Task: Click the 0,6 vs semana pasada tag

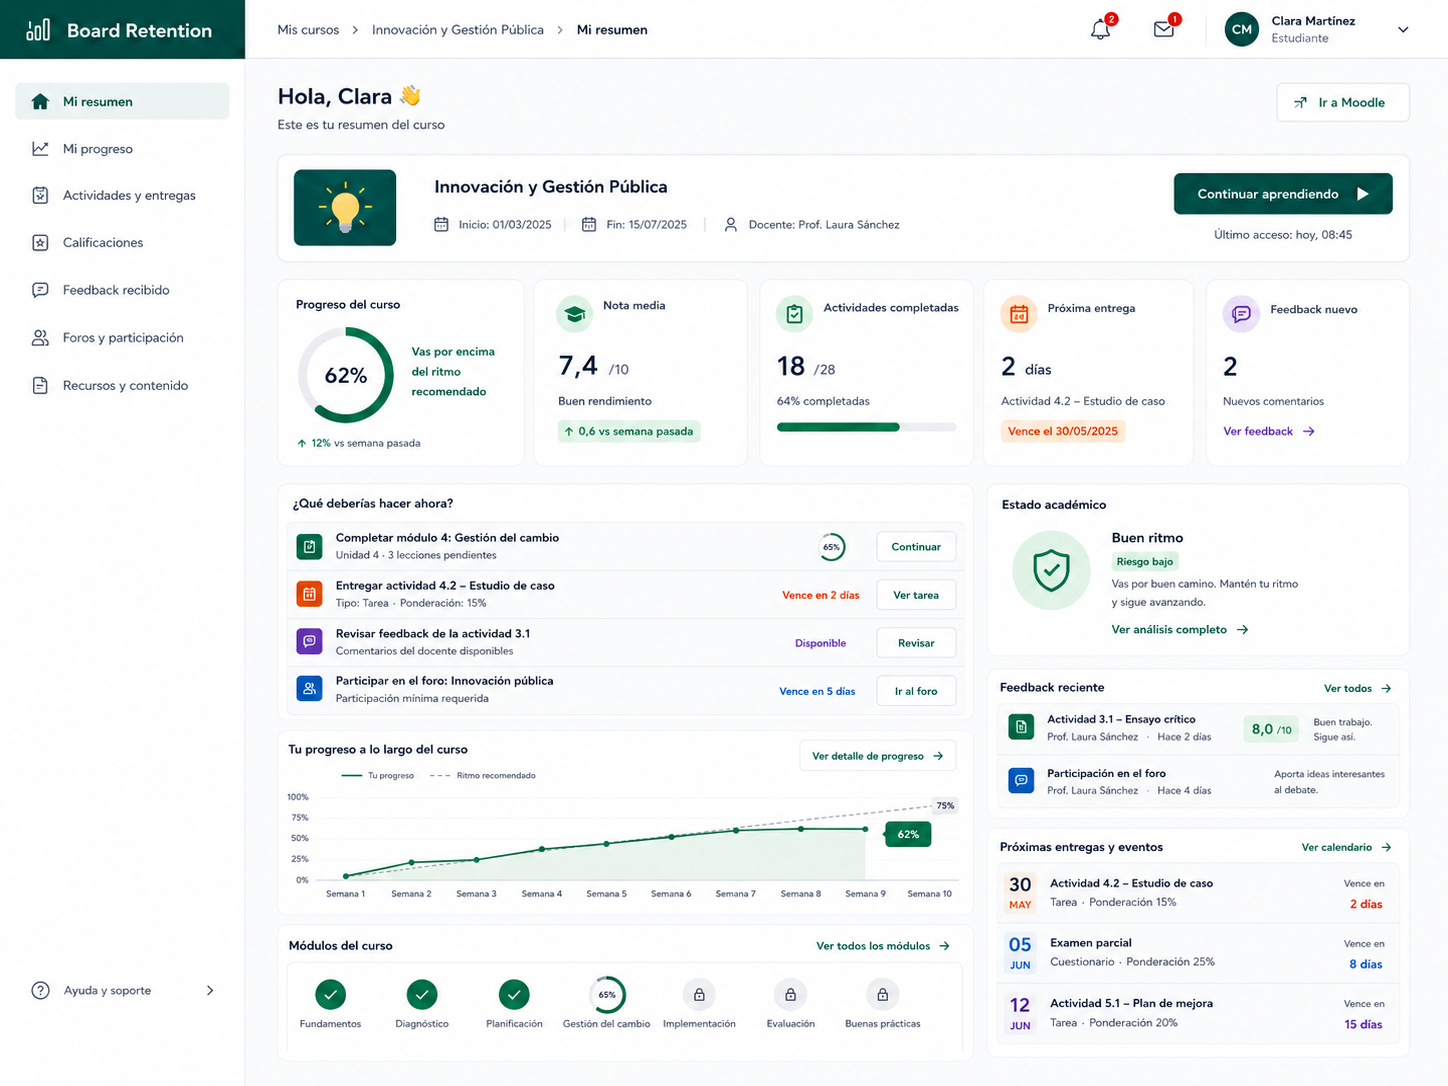Action: [630, 431]
